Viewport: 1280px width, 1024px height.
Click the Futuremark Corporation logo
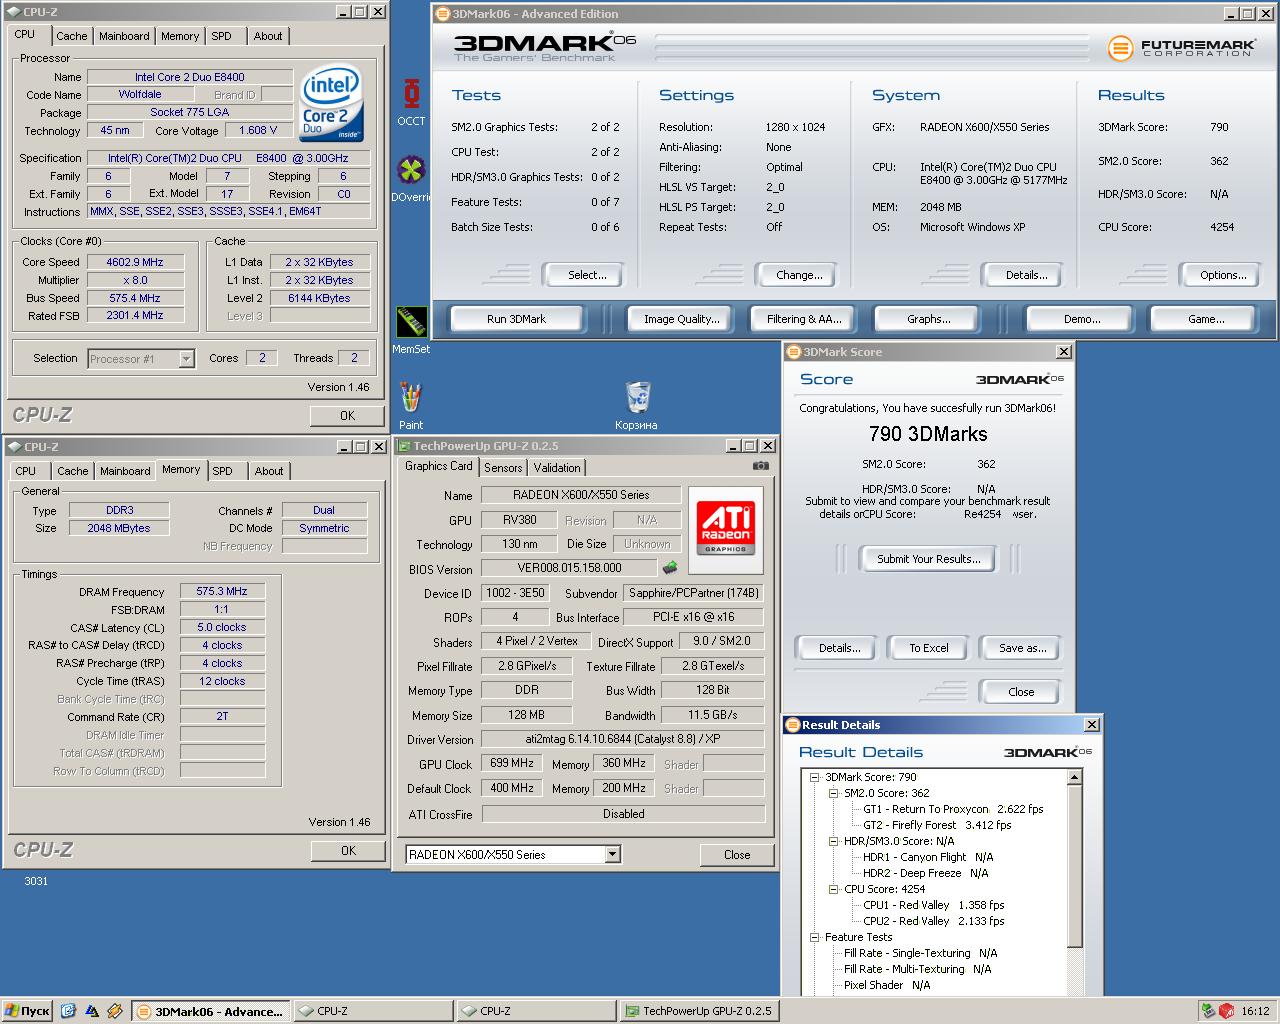coord(1180,47)
